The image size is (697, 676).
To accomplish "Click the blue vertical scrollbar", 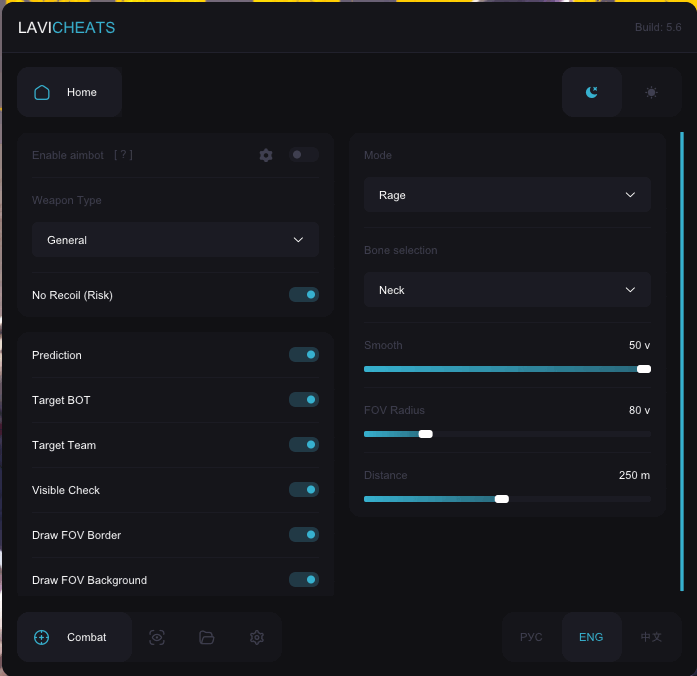I will tap(682, 361).
